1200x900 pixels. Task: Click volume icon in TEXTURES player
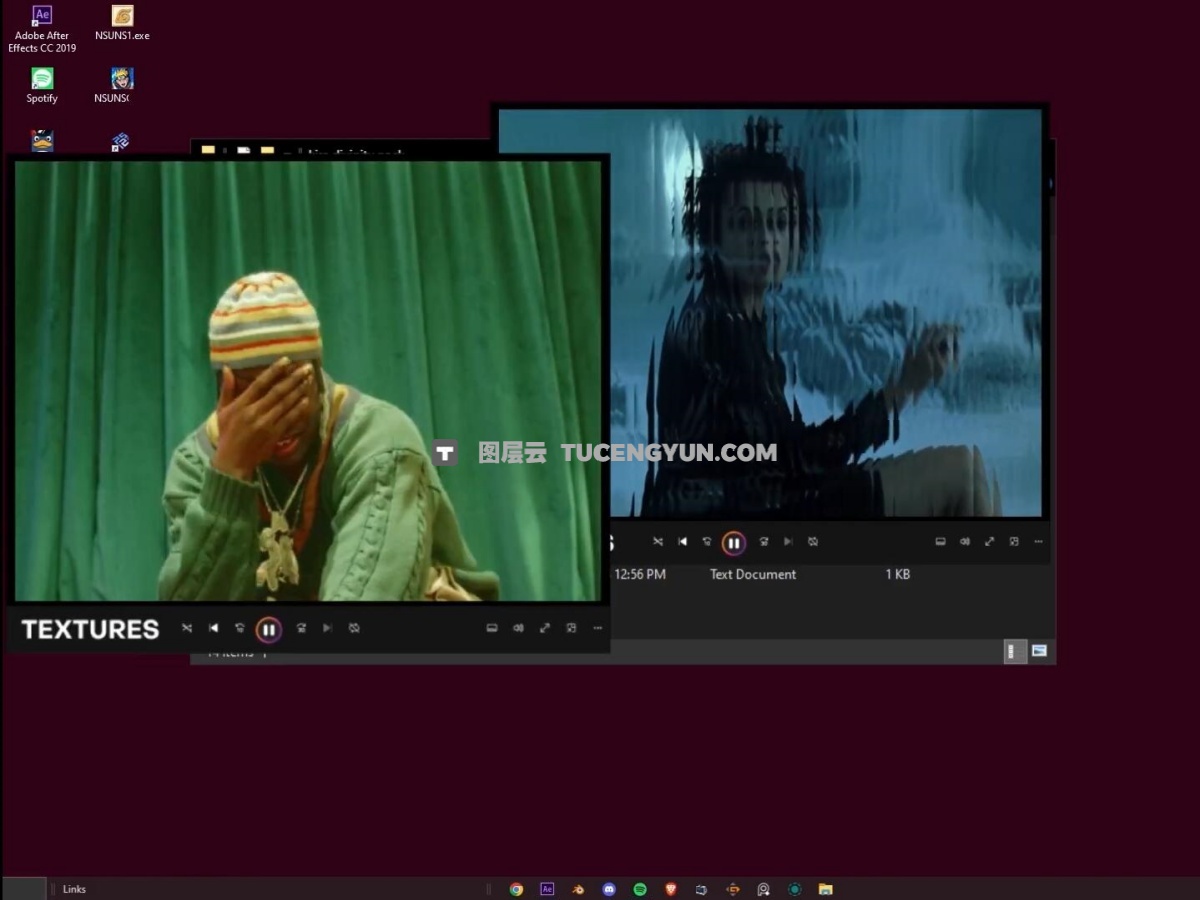pyautogui.click(x=518, y=628)
